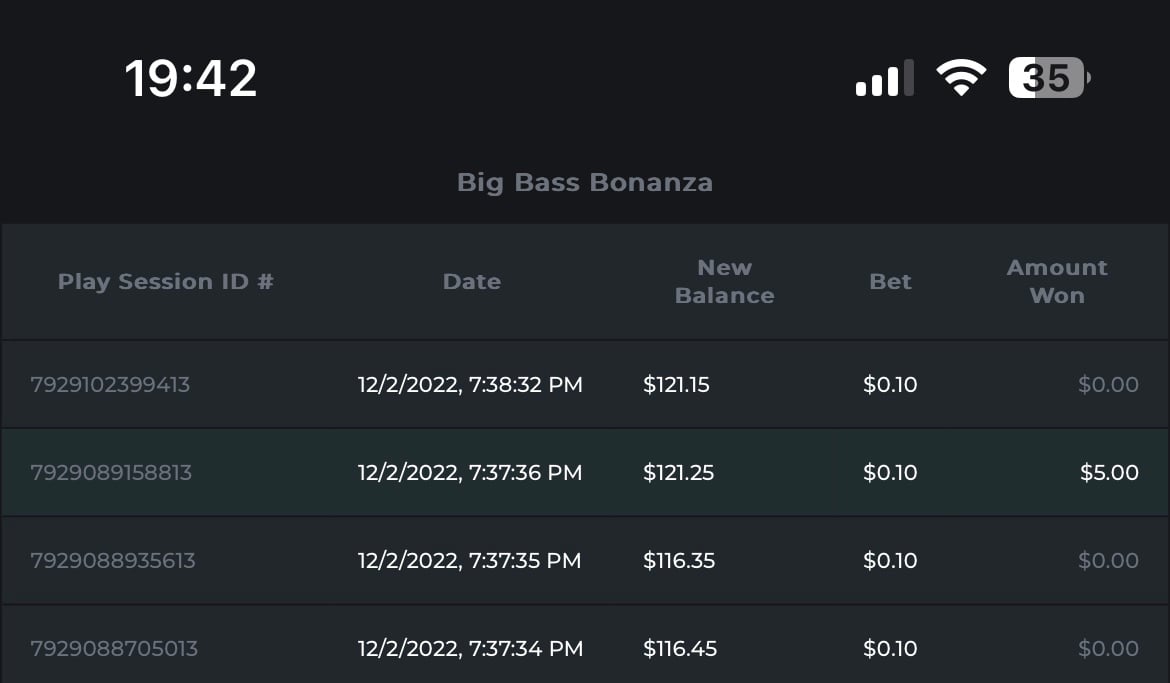Click the $121.25 new balance value
This screenshot has width=1170, height=683.
point(679,473)
